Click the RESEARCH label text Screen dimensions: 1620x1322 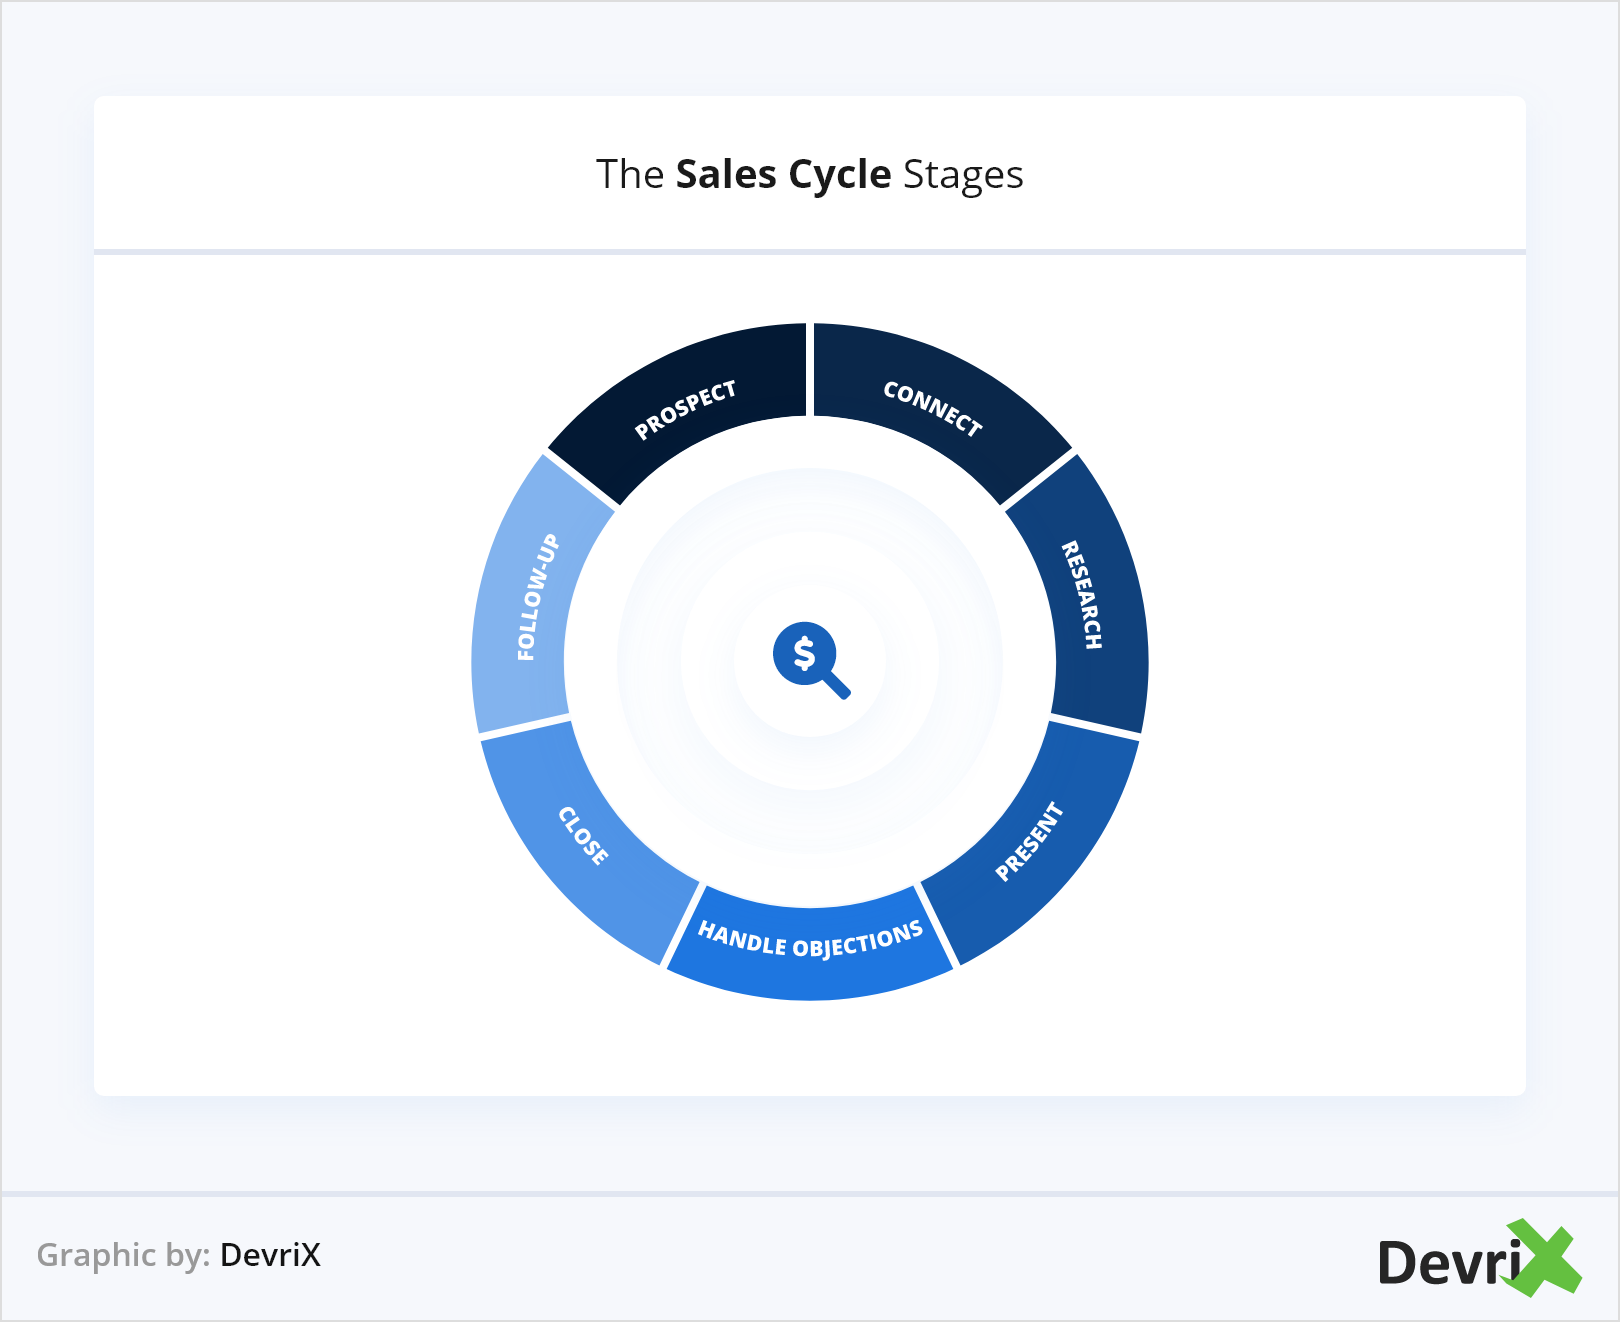pos(1081,595)
